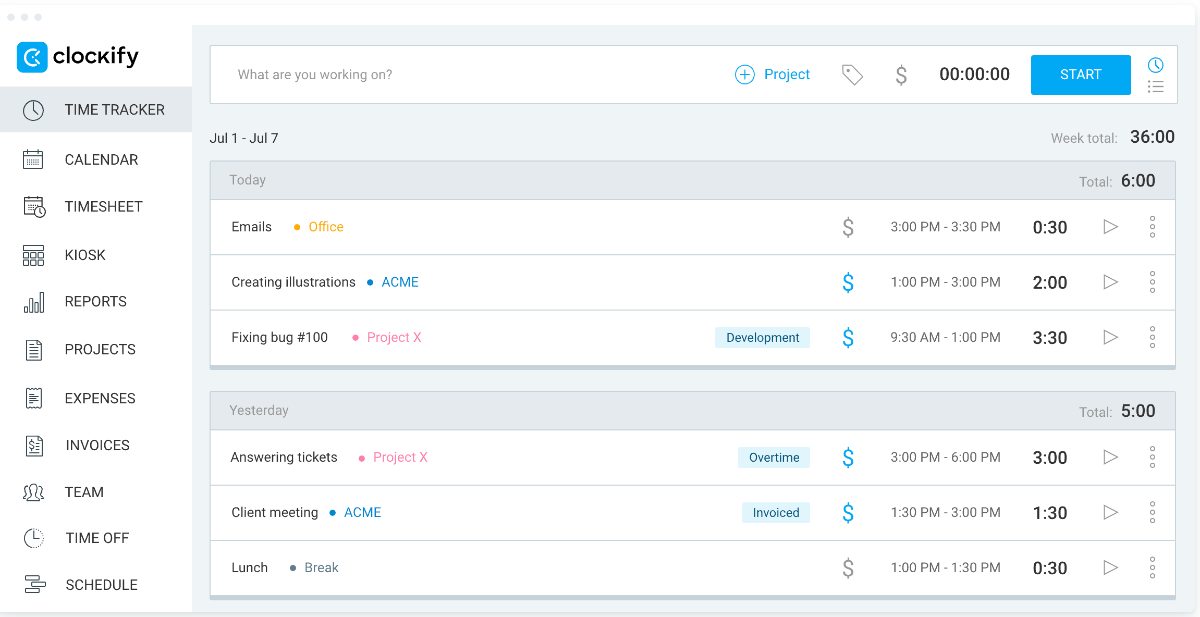This screenshot has width=1200, height=617.
Task: Toggle billable on the new time entry
Action: coord(901,75)
